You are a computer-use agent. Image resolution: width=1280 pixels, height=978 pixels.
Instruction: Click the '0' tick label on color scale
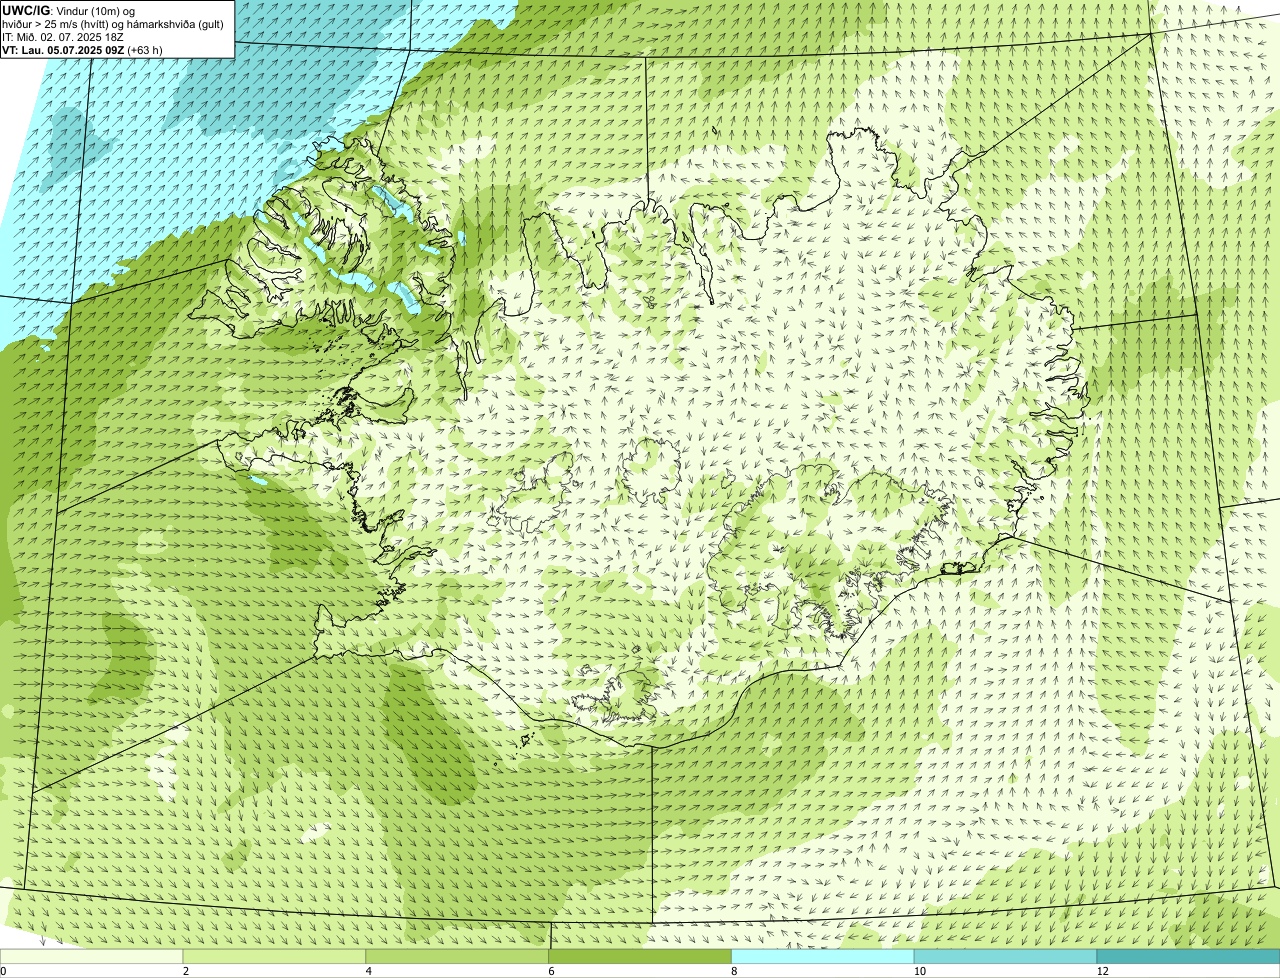pos(4,971)
